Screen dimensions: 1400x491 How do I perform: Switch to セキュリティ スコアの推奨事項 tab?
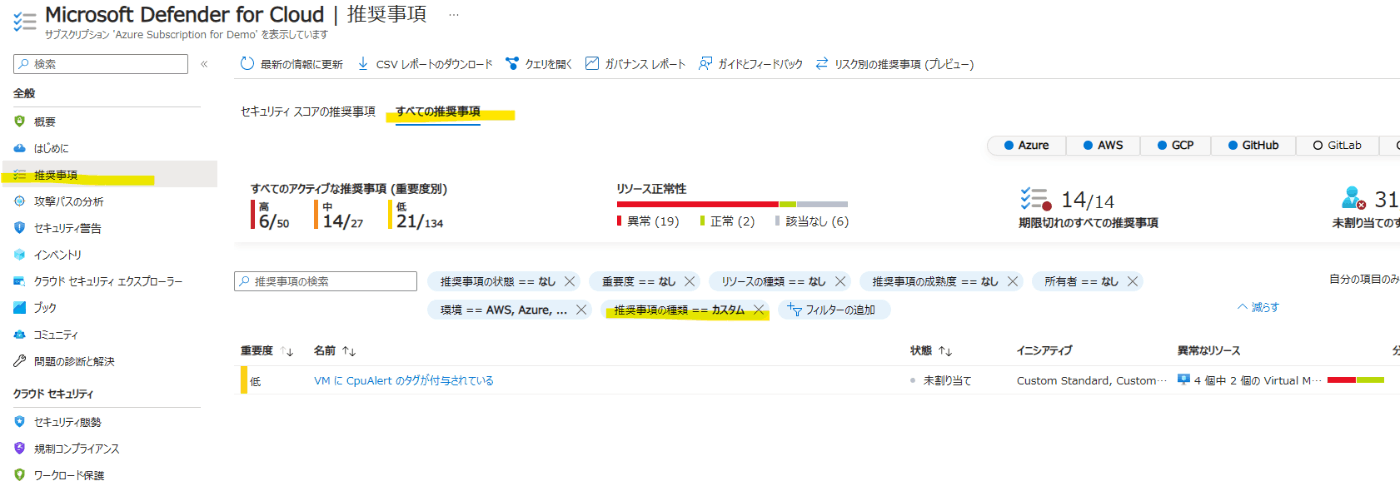pos(308,111)
